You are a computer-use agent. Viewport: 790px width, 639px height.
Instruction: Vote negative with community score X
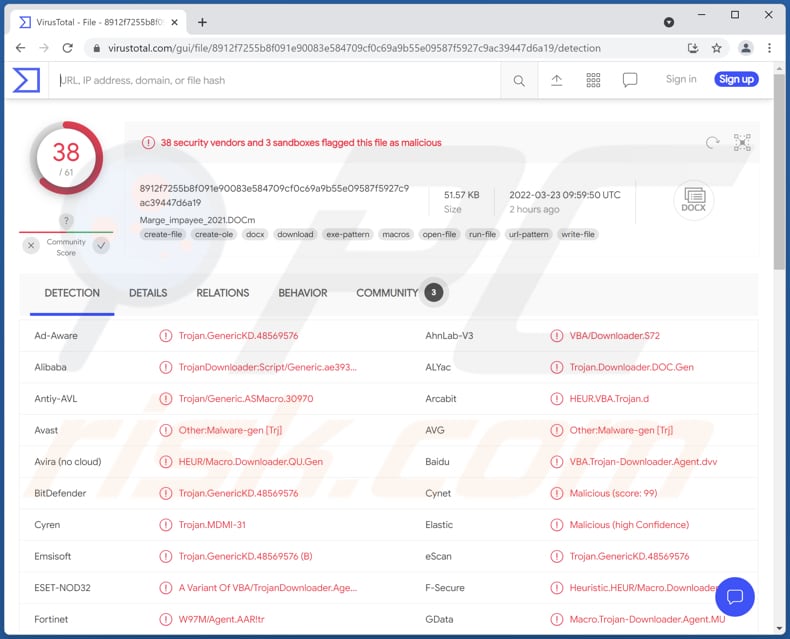click(31, 245)
